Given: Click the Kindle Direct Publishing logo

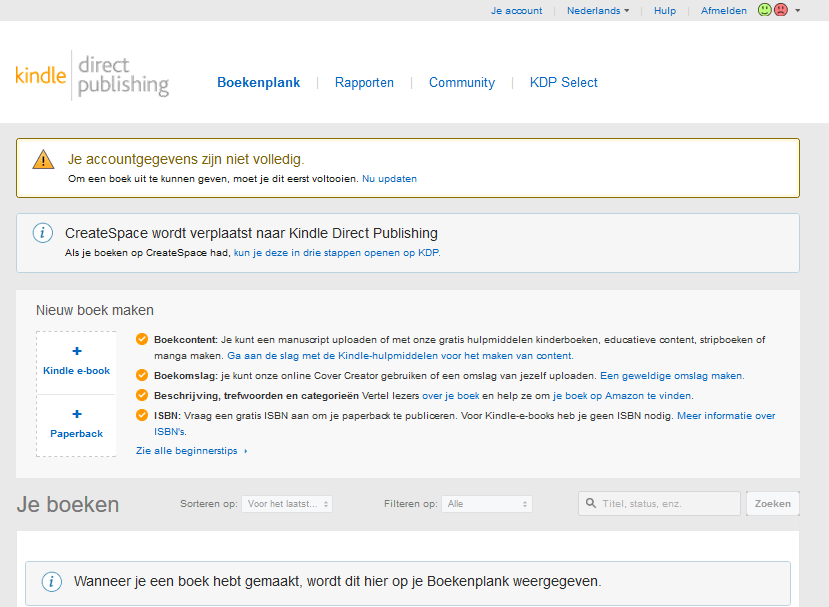Looking at the screenshot, I should pyautogui.click(x=92, y=76).
